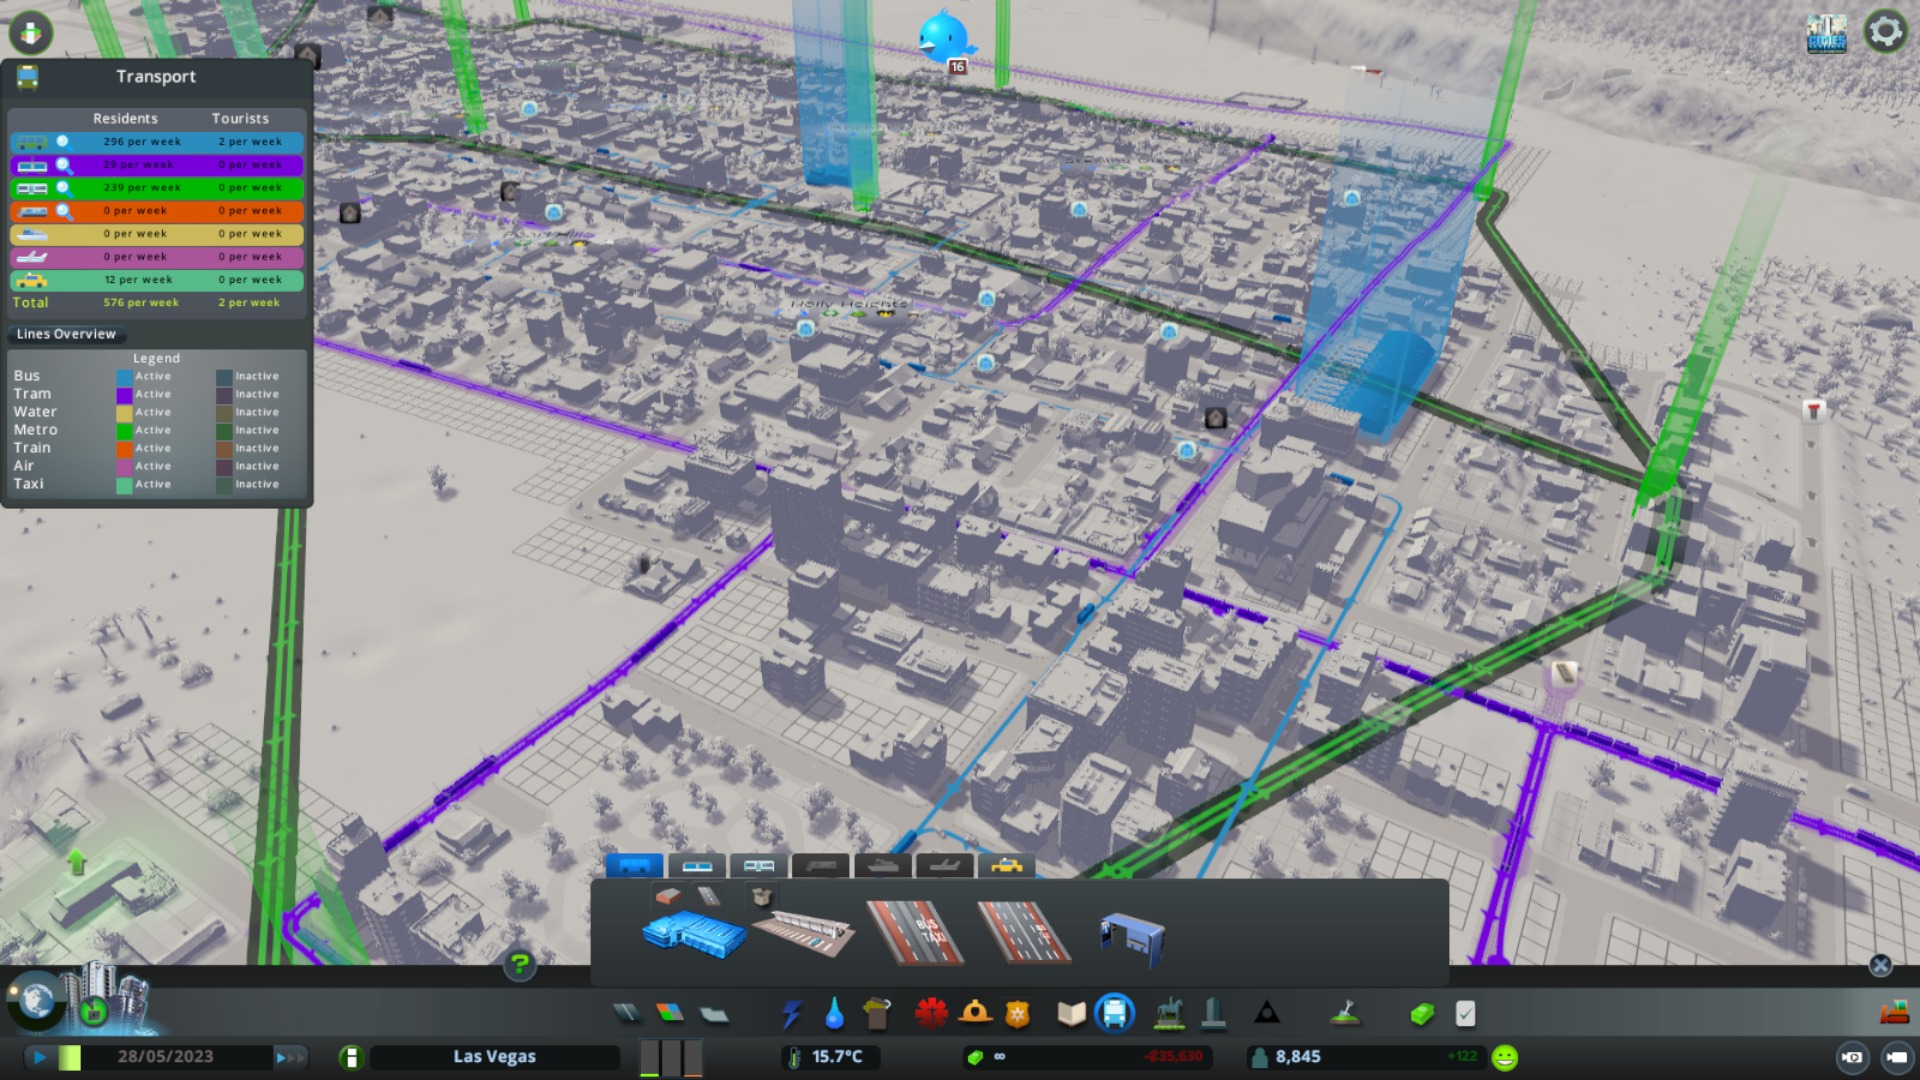Open the Fire Department menu
Screen dimensions: 1920x1080
pyautogui.click(x=975, y=1014)
